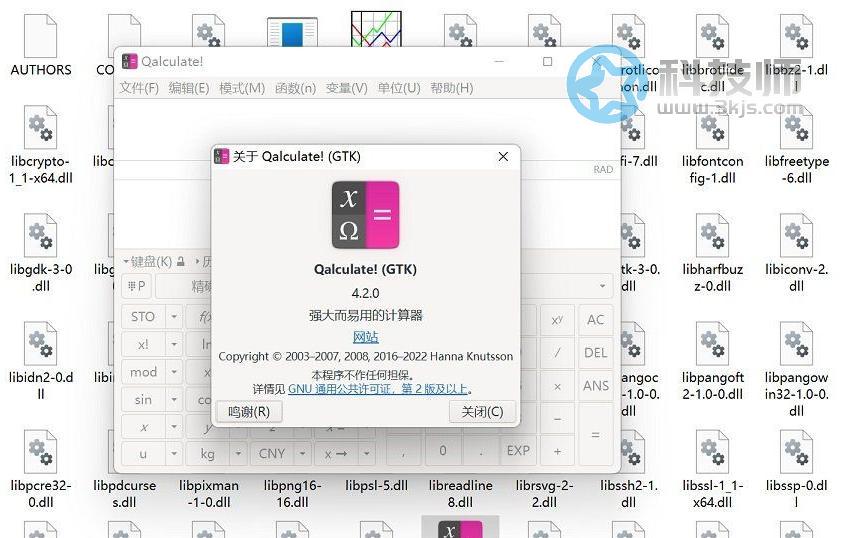Click the x→ conversion key
842x538 pixels.
(x=336, y=454)
